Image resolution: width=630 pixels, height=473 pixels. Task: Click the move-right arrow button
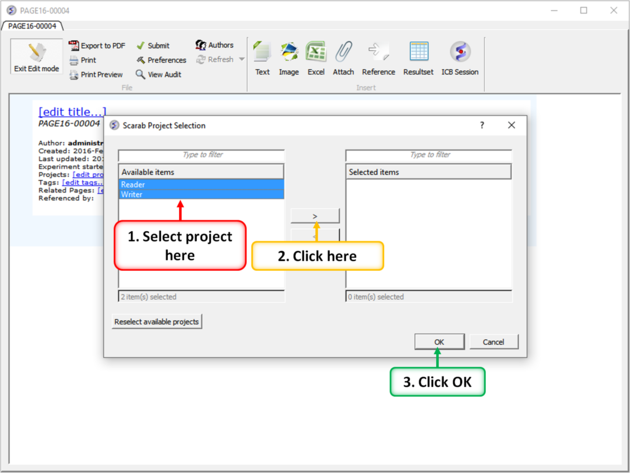(x=315, y=216)
